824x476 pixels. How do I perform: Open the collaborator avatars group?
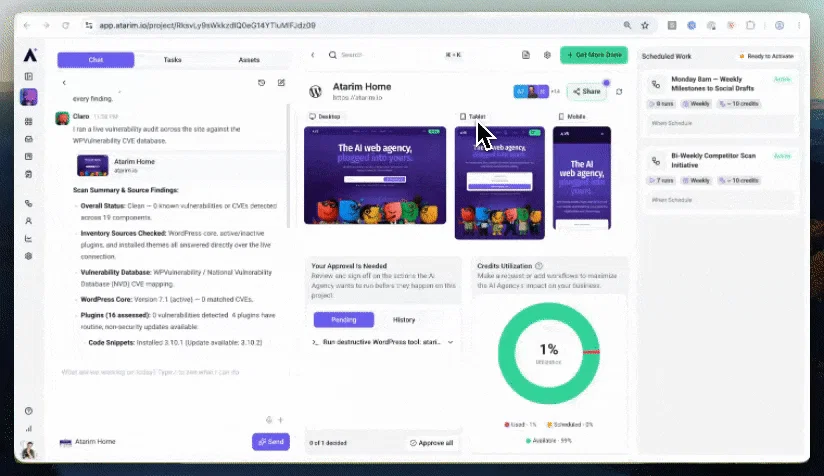531,91
